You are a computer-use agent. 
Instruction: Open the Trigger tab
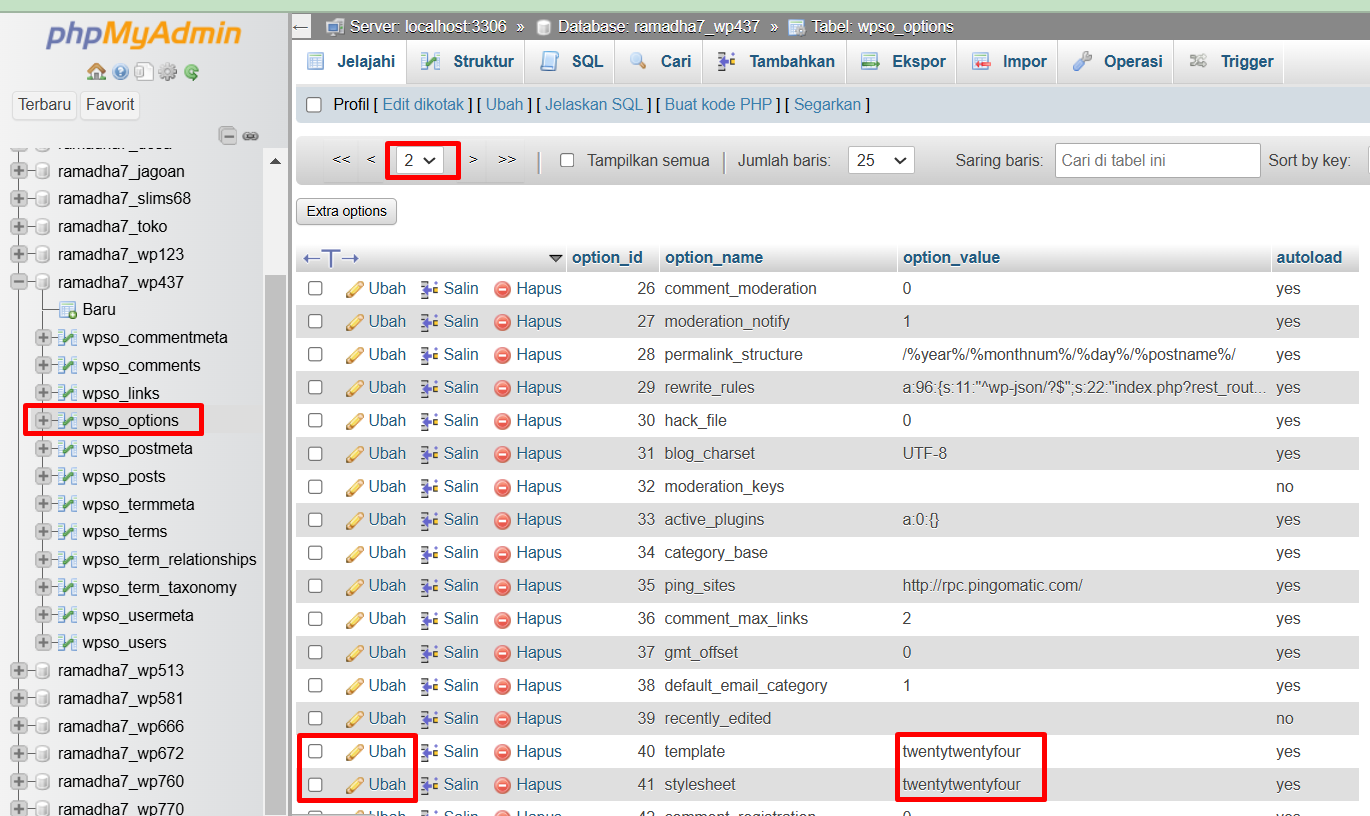(1231, 62)
